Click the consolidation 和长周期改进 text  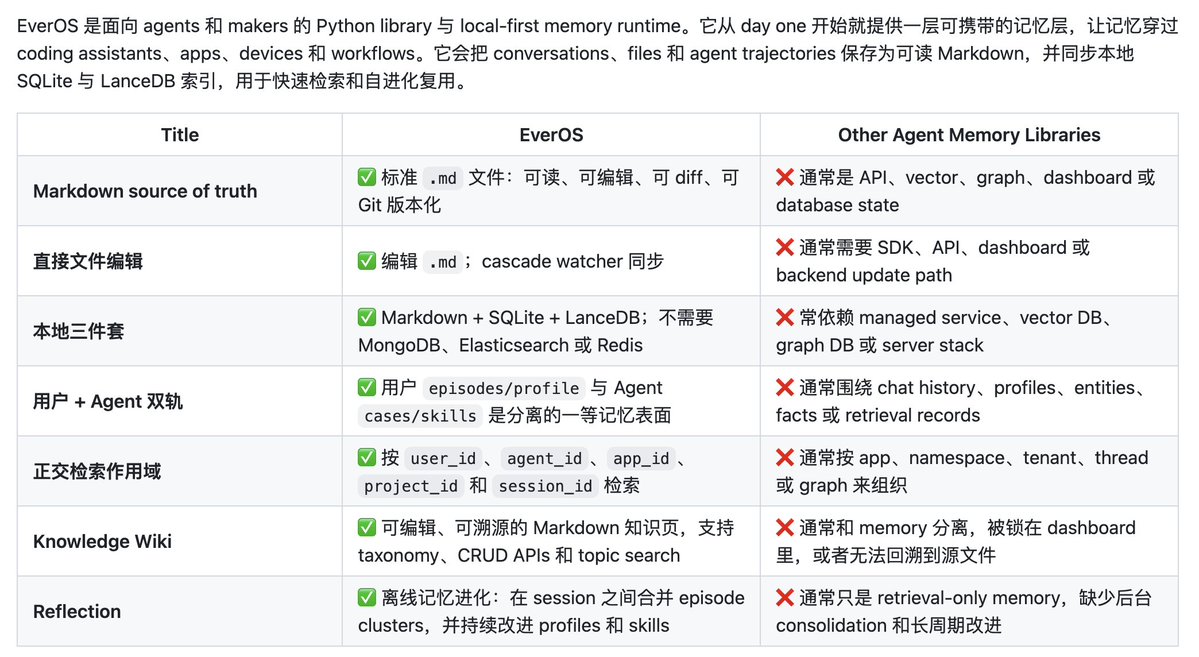(889, 626)
